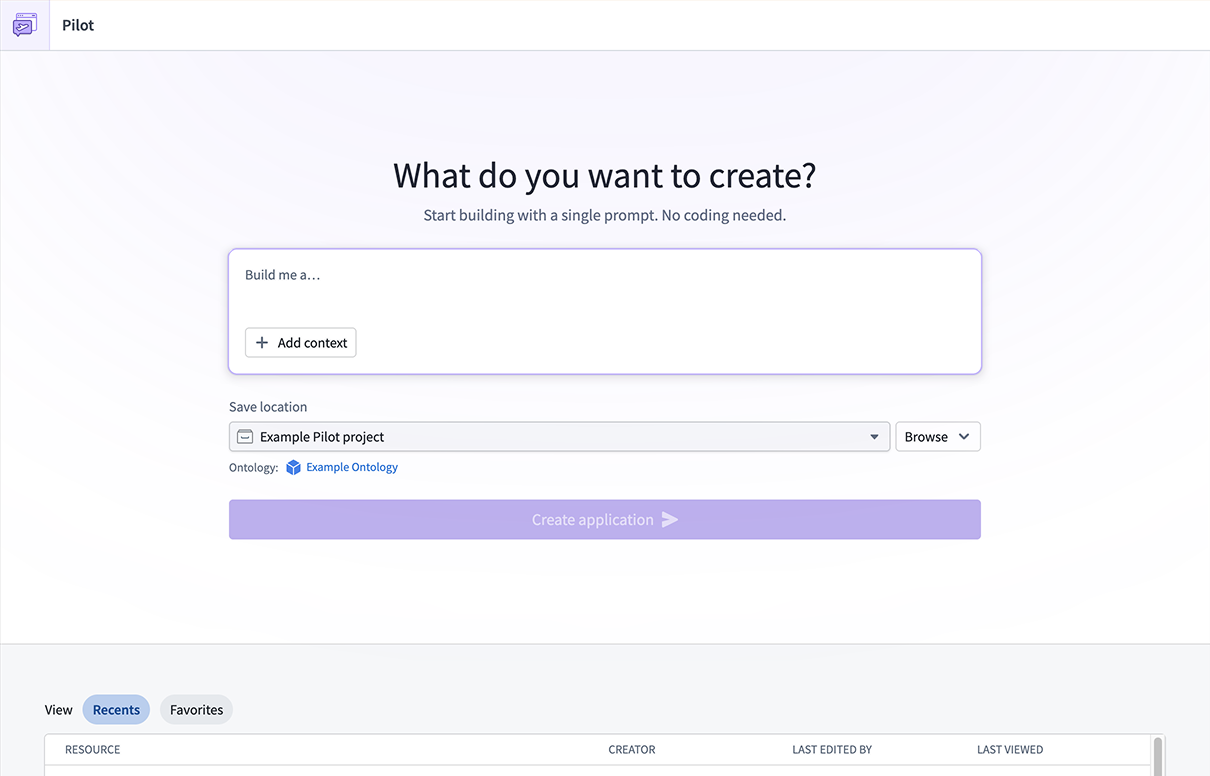The width and height of the screenshot is (1210, 776).
Task: Click the LAST EDITED BY column header
Action: [832, 749]
